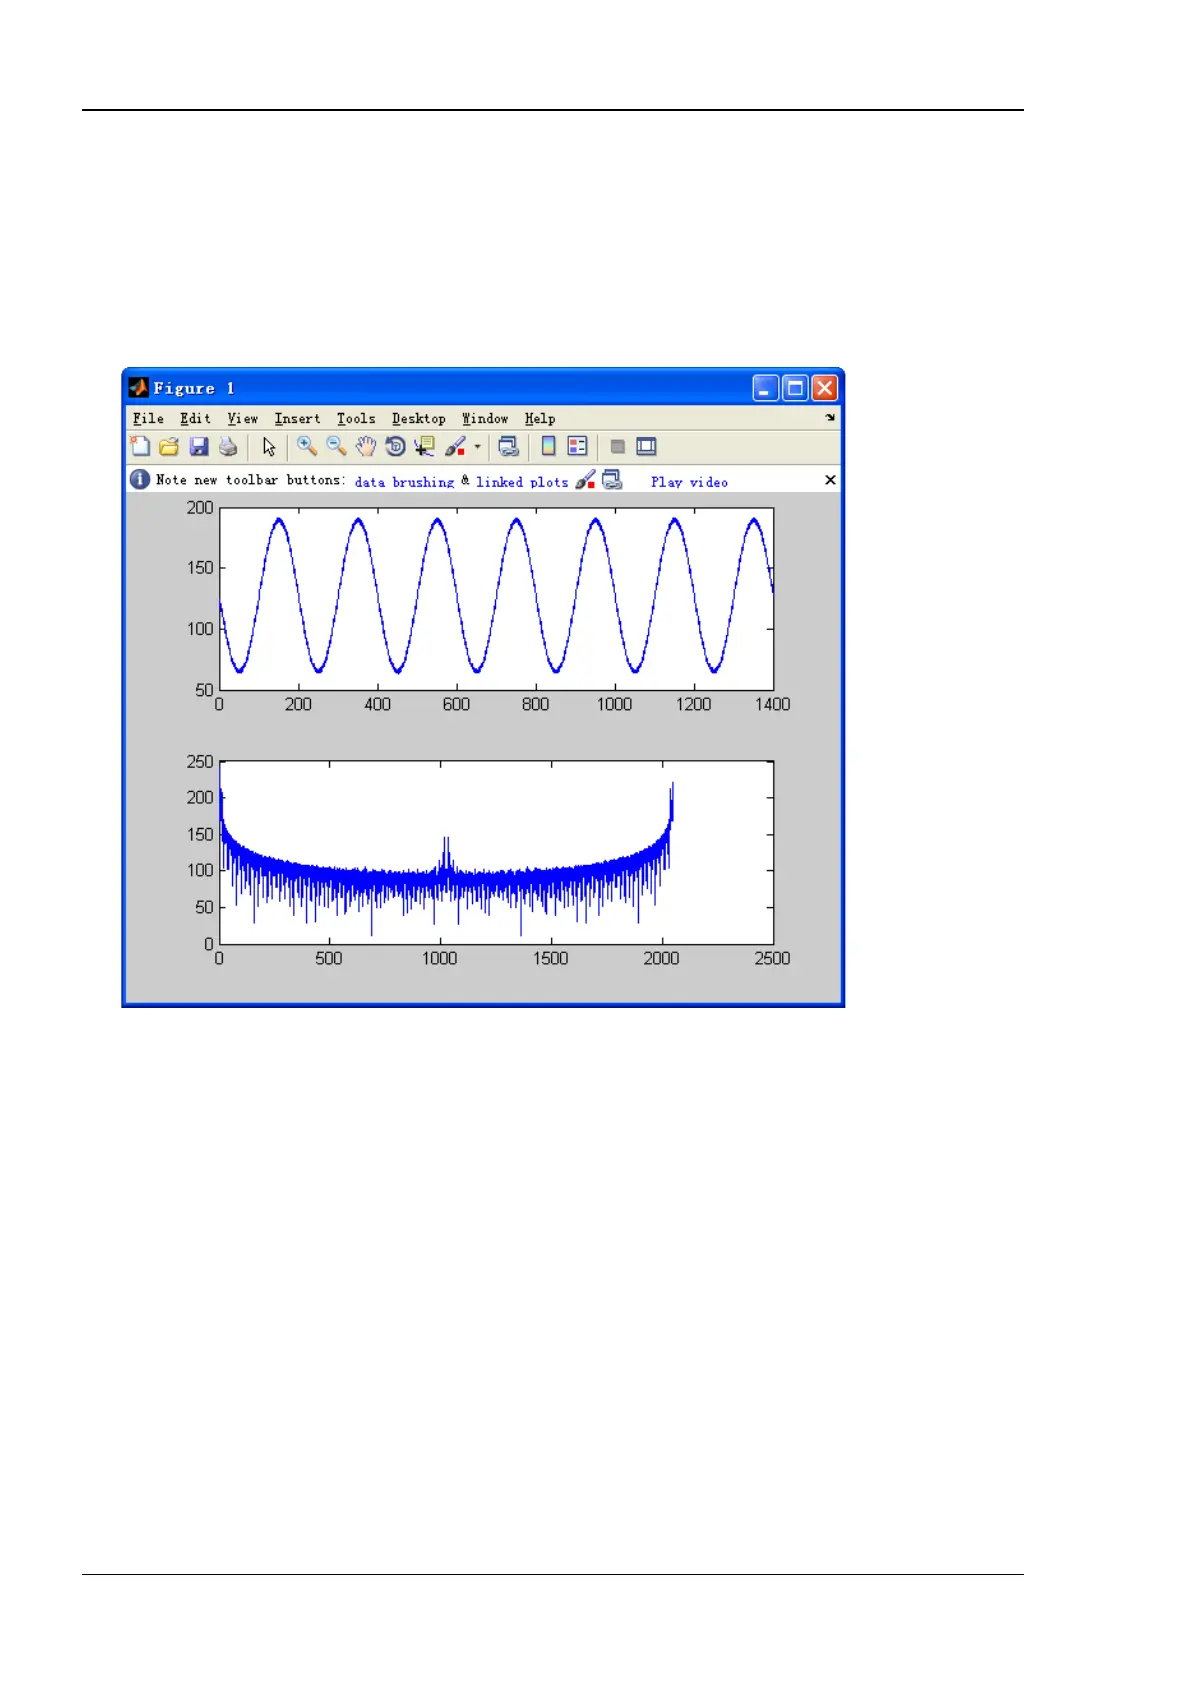This screenshot has width=1191, height=1684.
Task: Open the View menu
Action: point(242,419)
